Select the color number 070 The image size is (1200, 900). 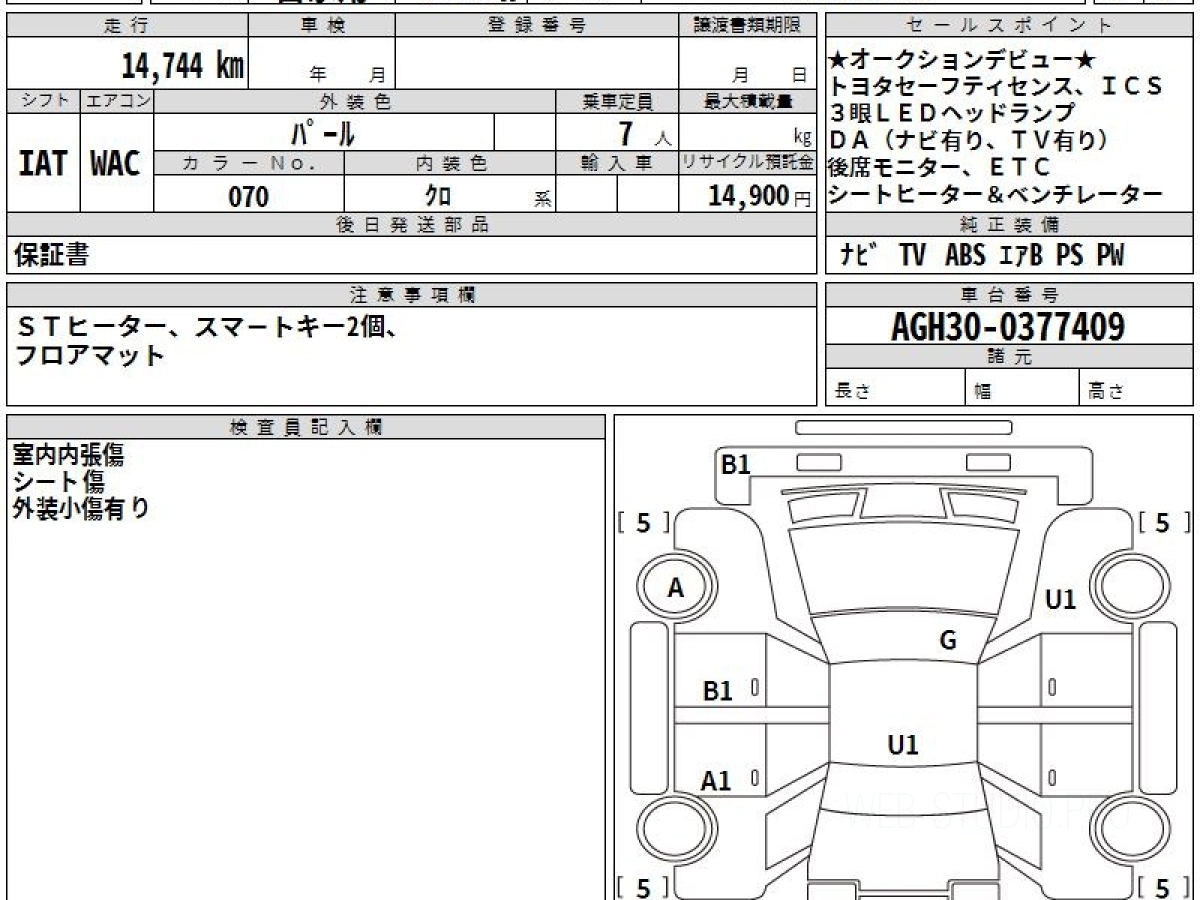[249, 196]
